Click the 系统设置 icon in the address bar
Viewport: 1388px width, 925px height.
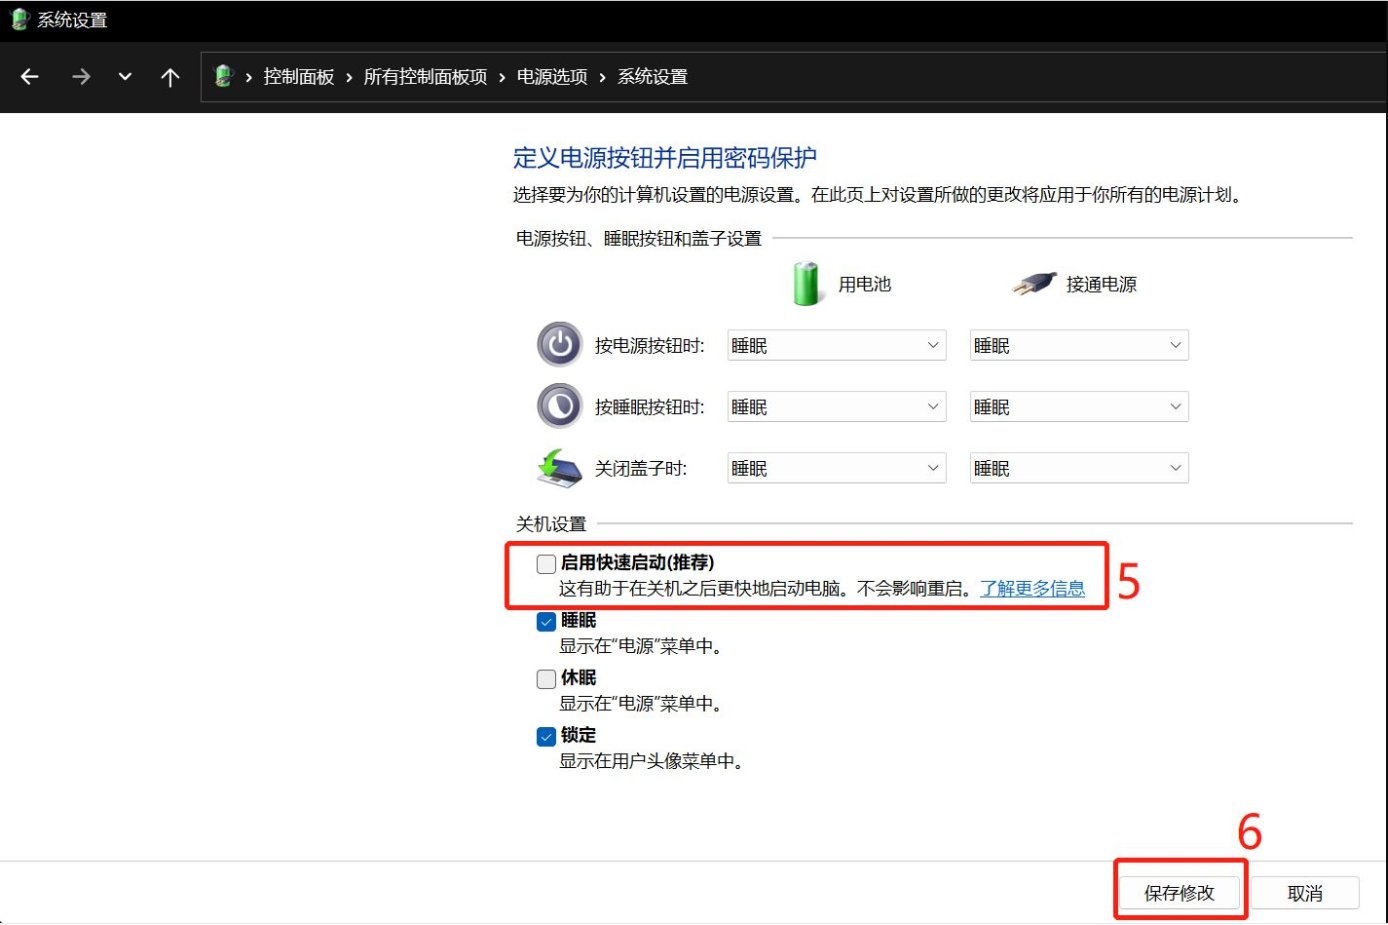coord(221,76)
